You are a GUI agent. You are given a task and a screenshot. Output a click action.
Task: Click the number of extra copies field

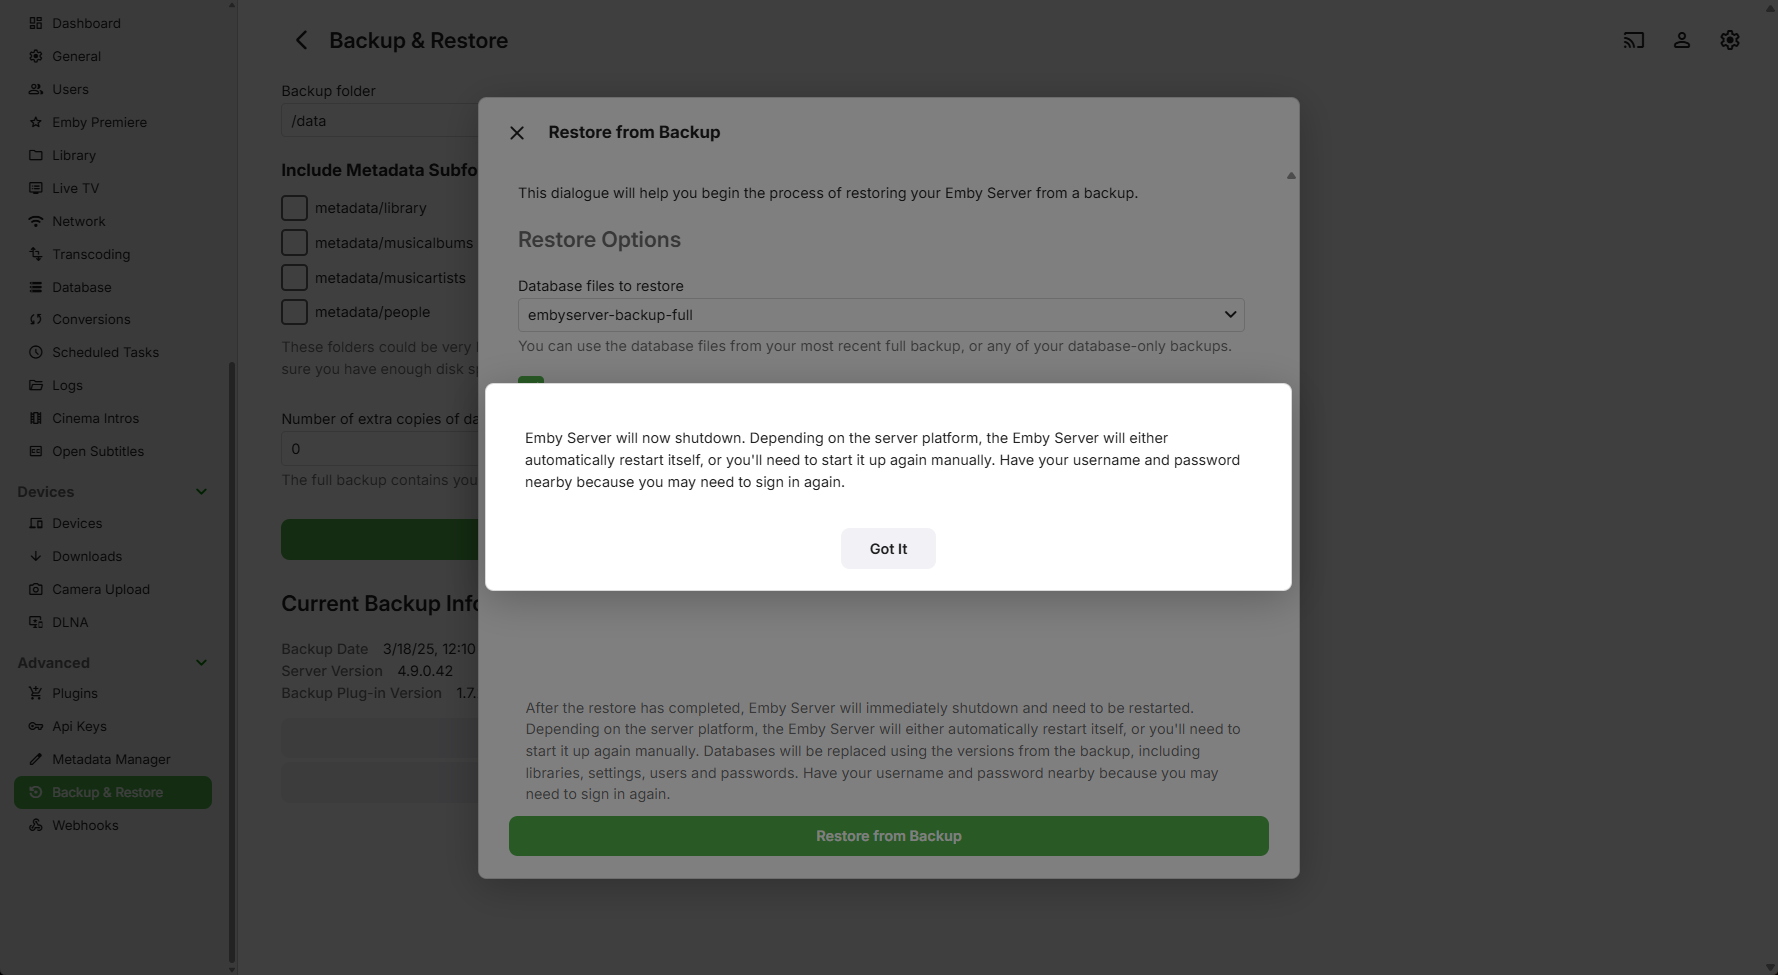tap(380, 449)
